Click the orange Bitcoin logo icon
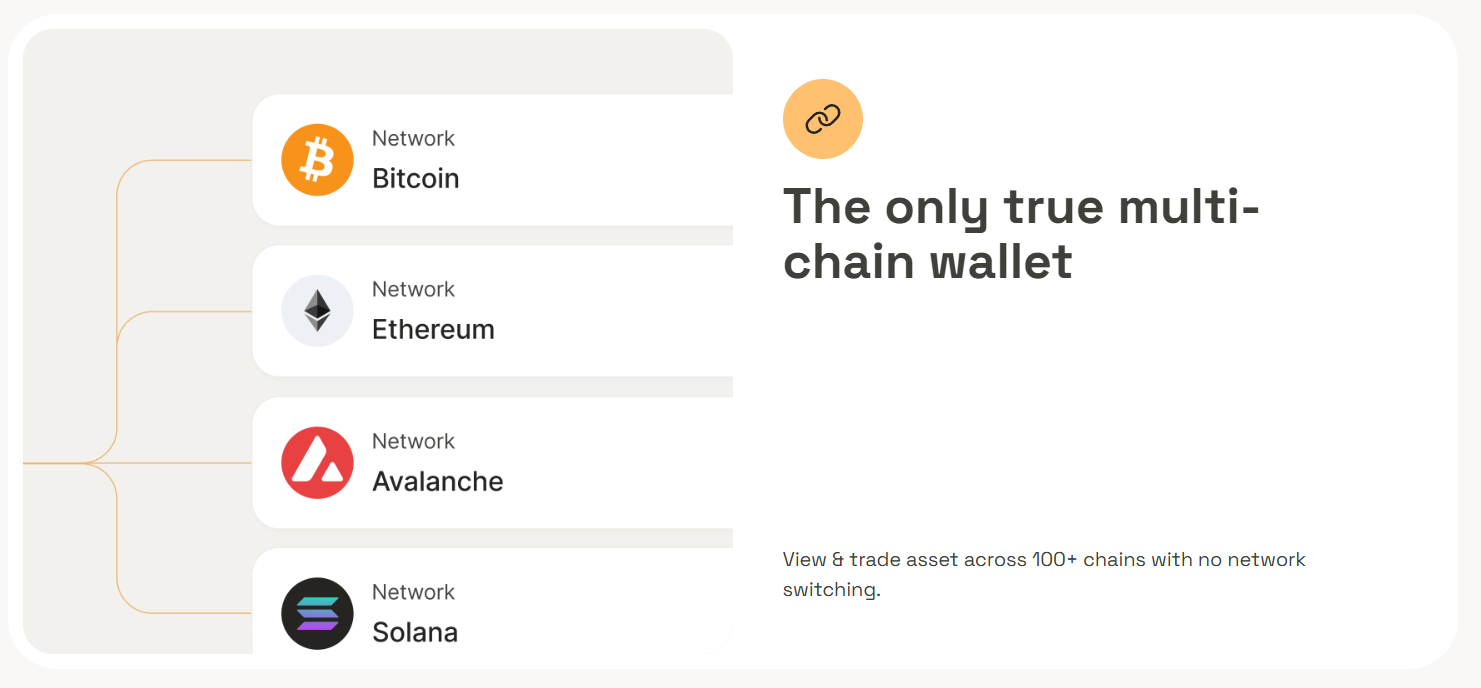The image size is (1481, 688). pos(317,160)
